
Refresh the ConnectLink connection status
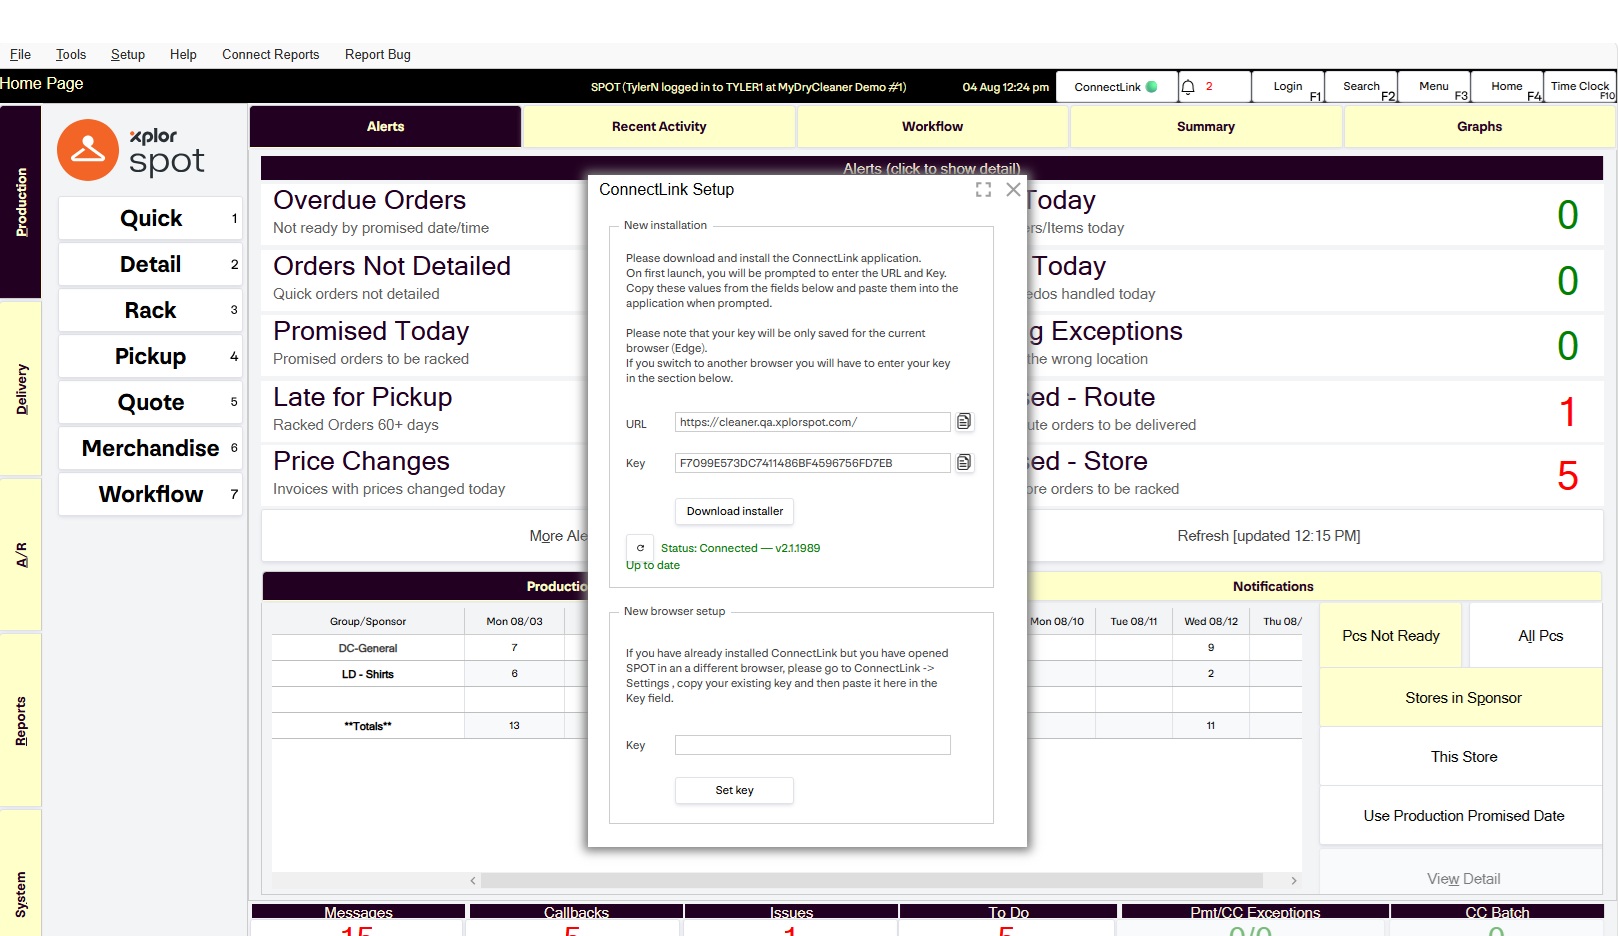640,548
